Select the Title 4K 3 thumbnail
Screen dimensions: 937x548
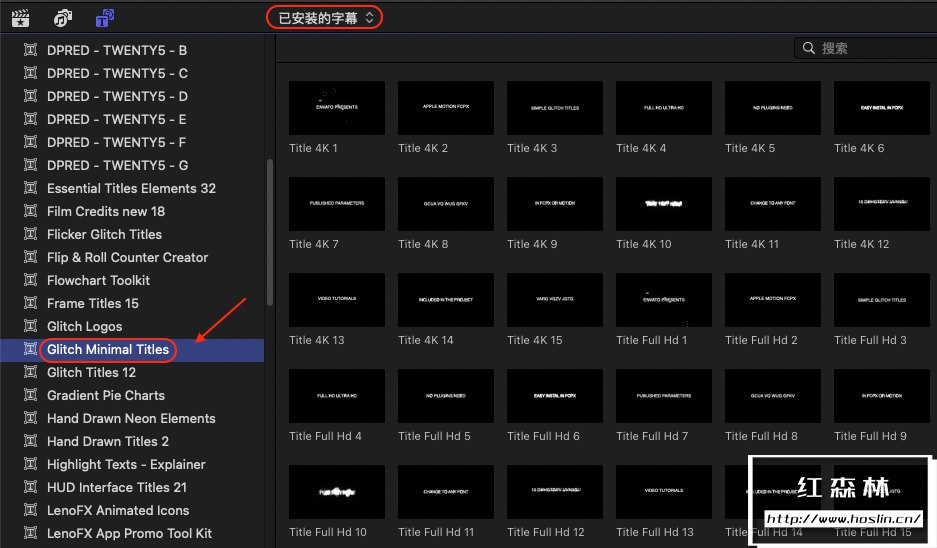(555, 108)
